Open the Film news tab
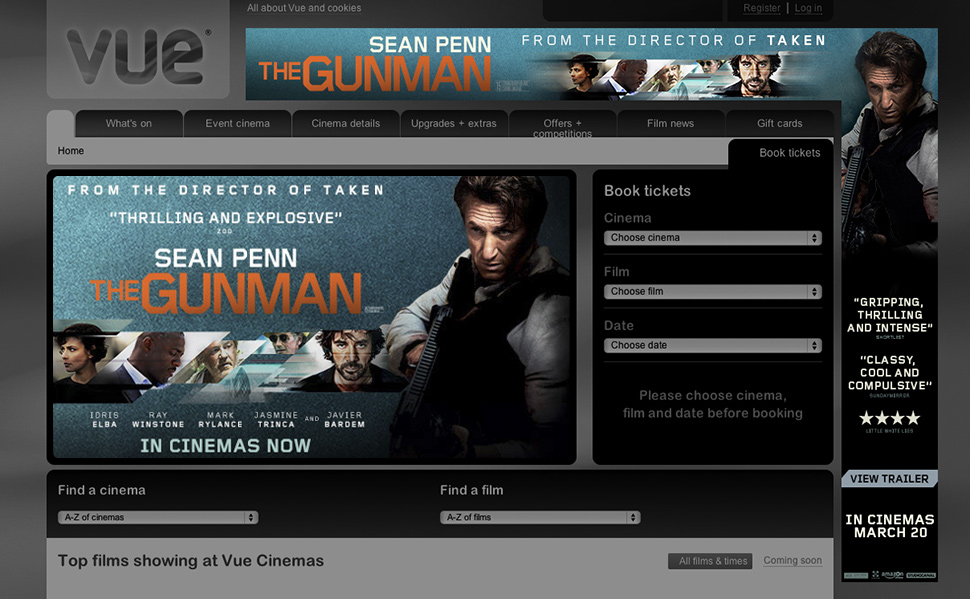The image size is (970, 599). click(671, 124)
